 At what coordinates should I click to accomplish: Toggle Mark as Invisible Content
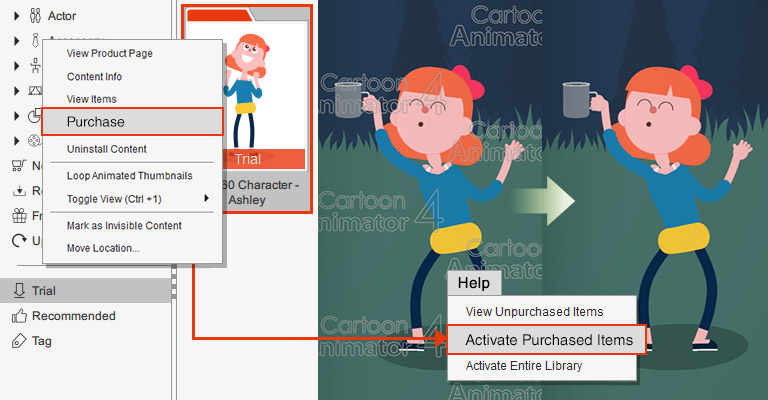[125, 225]
